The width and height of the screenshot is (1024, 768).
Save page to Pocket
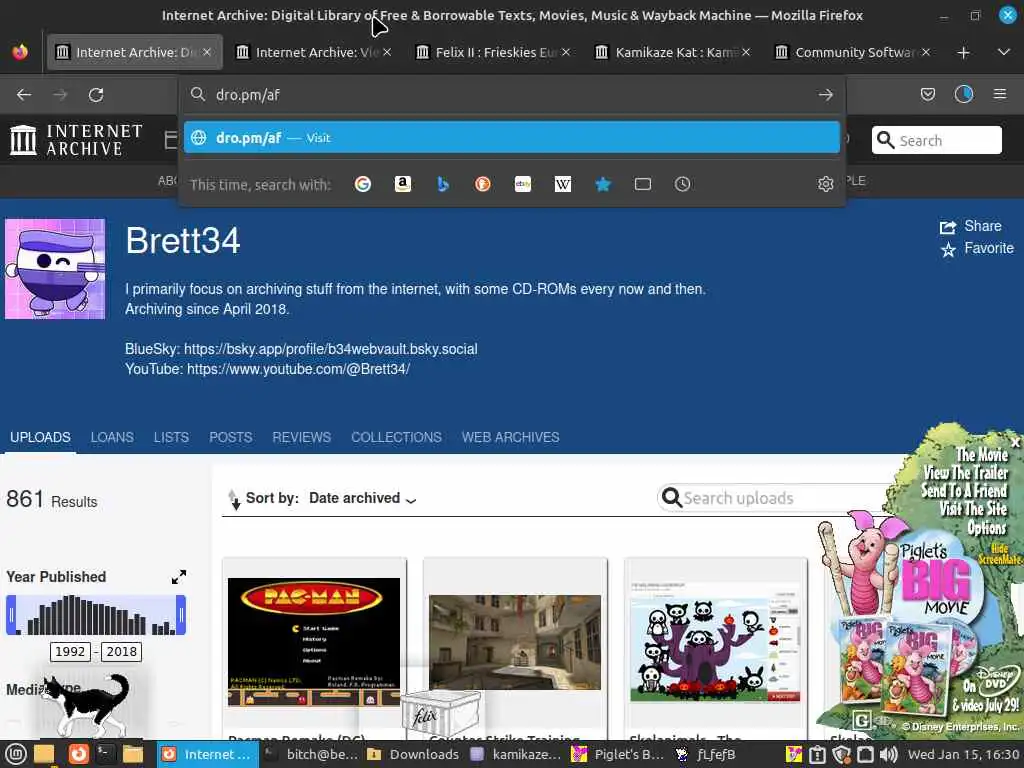(x=927, y=95)
